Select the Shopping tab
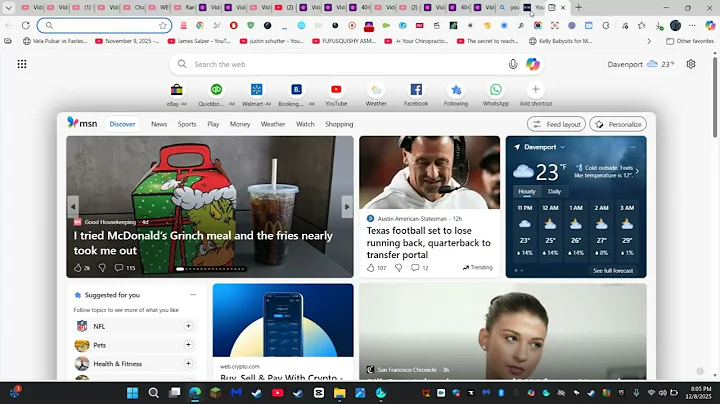 pyautogui.click(x=339, y=124)
